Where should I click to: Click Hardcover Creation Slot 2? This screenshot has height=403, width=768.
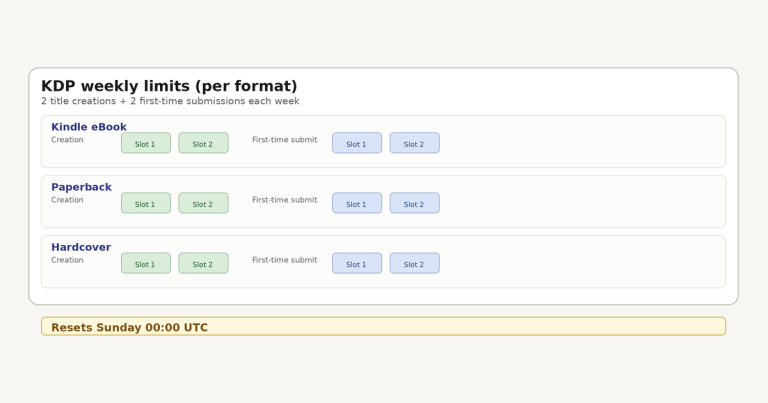203,263
